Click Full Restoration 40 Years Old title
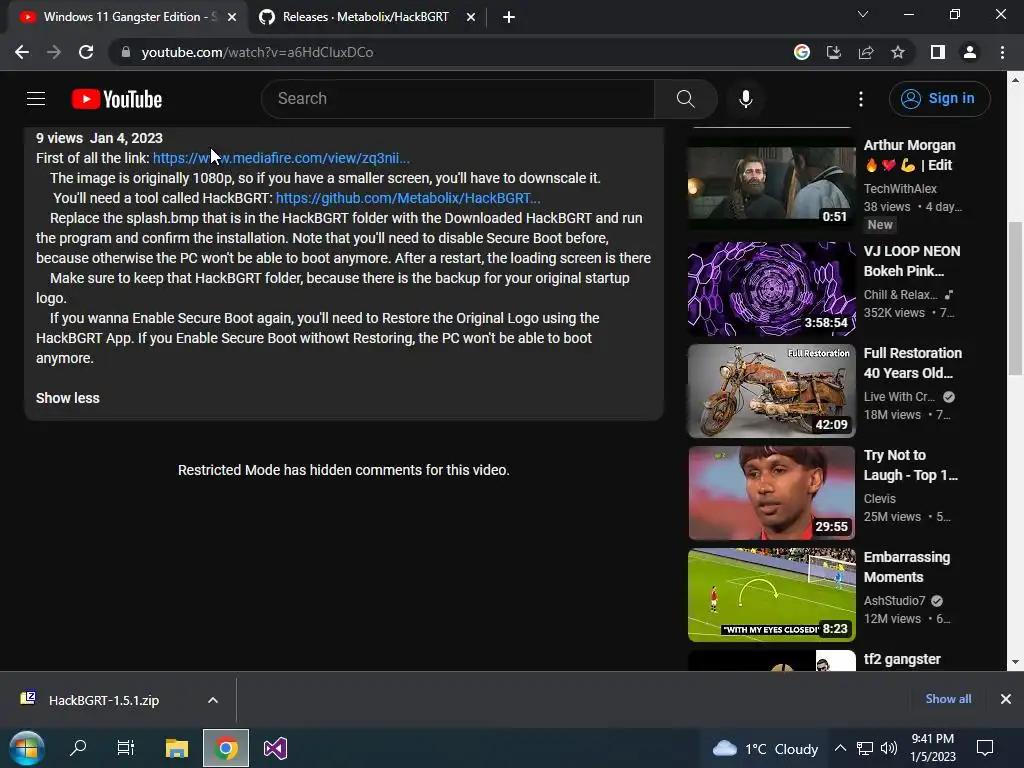 point(912,363)
